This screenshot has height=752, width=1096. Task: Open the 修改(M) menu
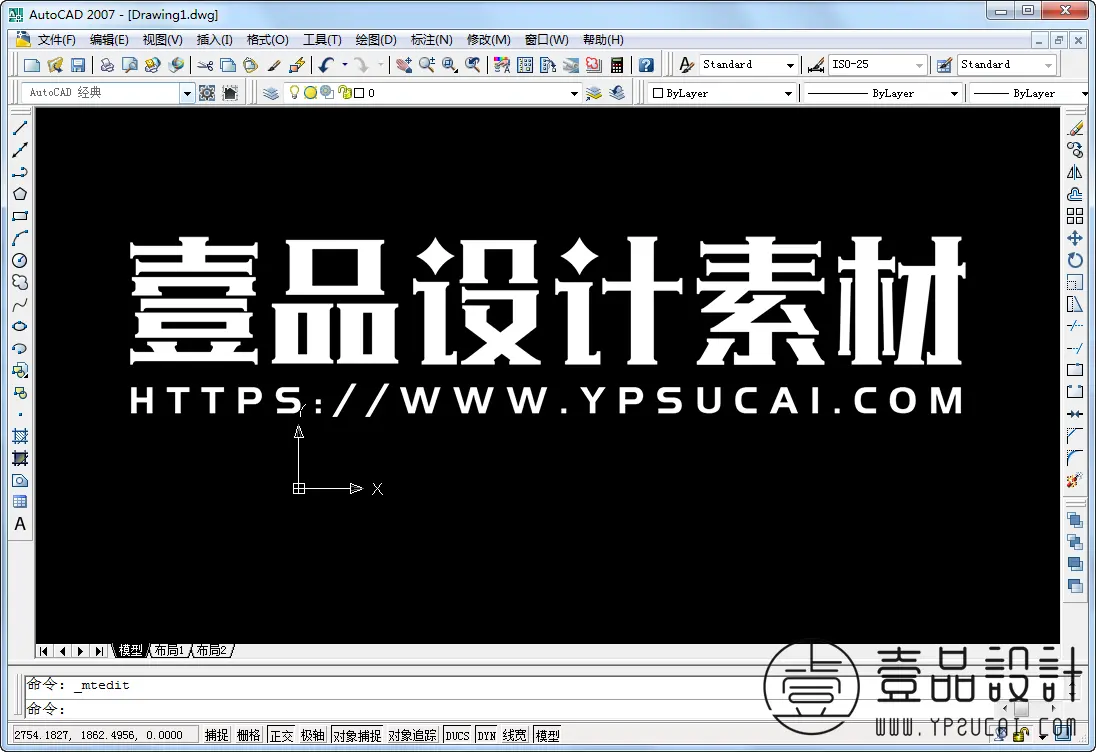(489, 40)
